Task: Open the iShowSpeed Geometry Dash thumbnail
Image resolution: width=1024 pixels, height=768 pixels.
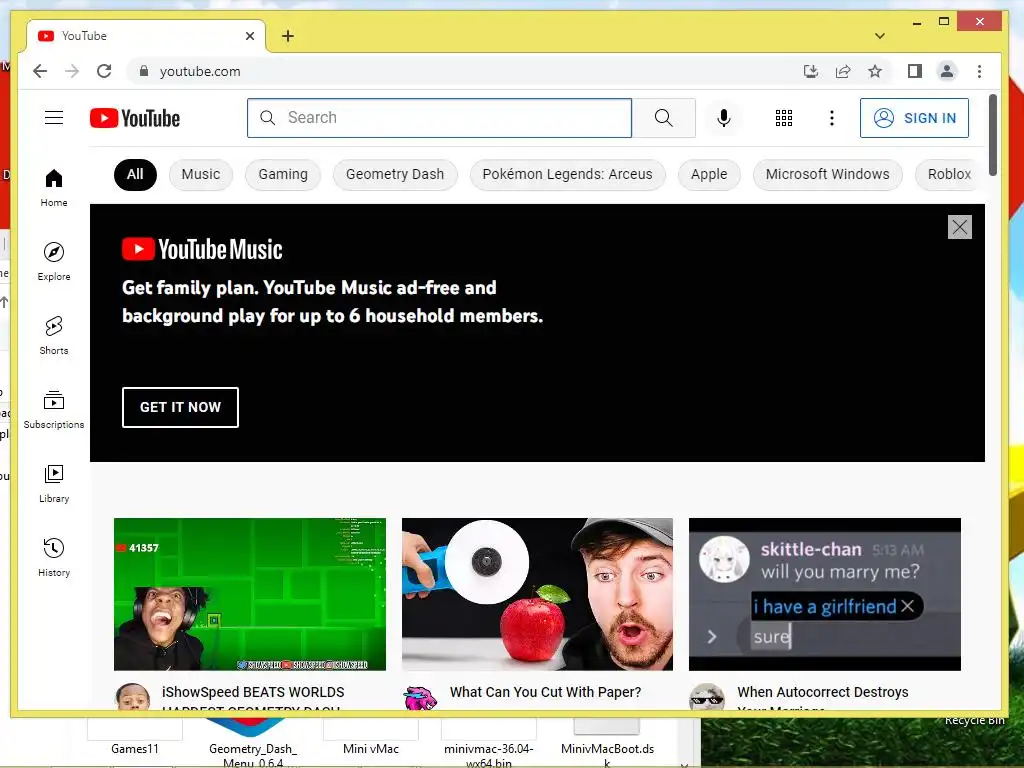Action: pos(249,594)
